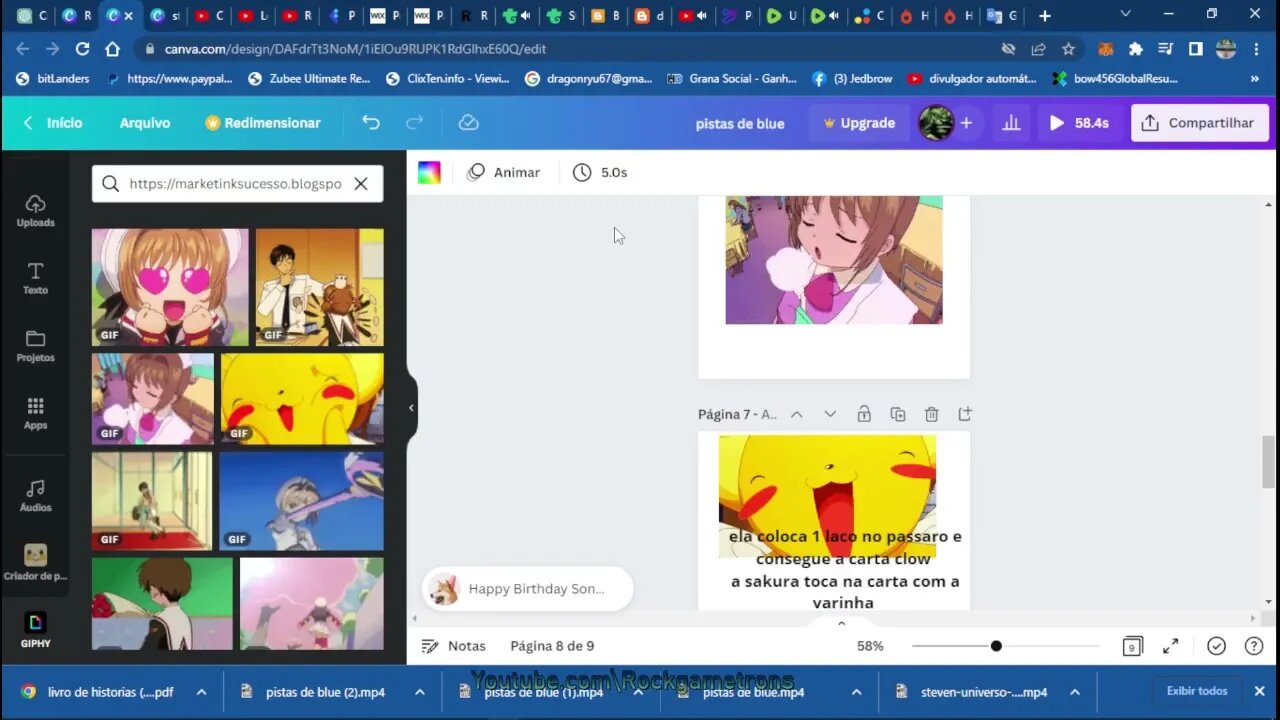The height and width of the screenshot is (720, 1280).
Task: Close the downloads bar
Action: tap(1259, 691)
